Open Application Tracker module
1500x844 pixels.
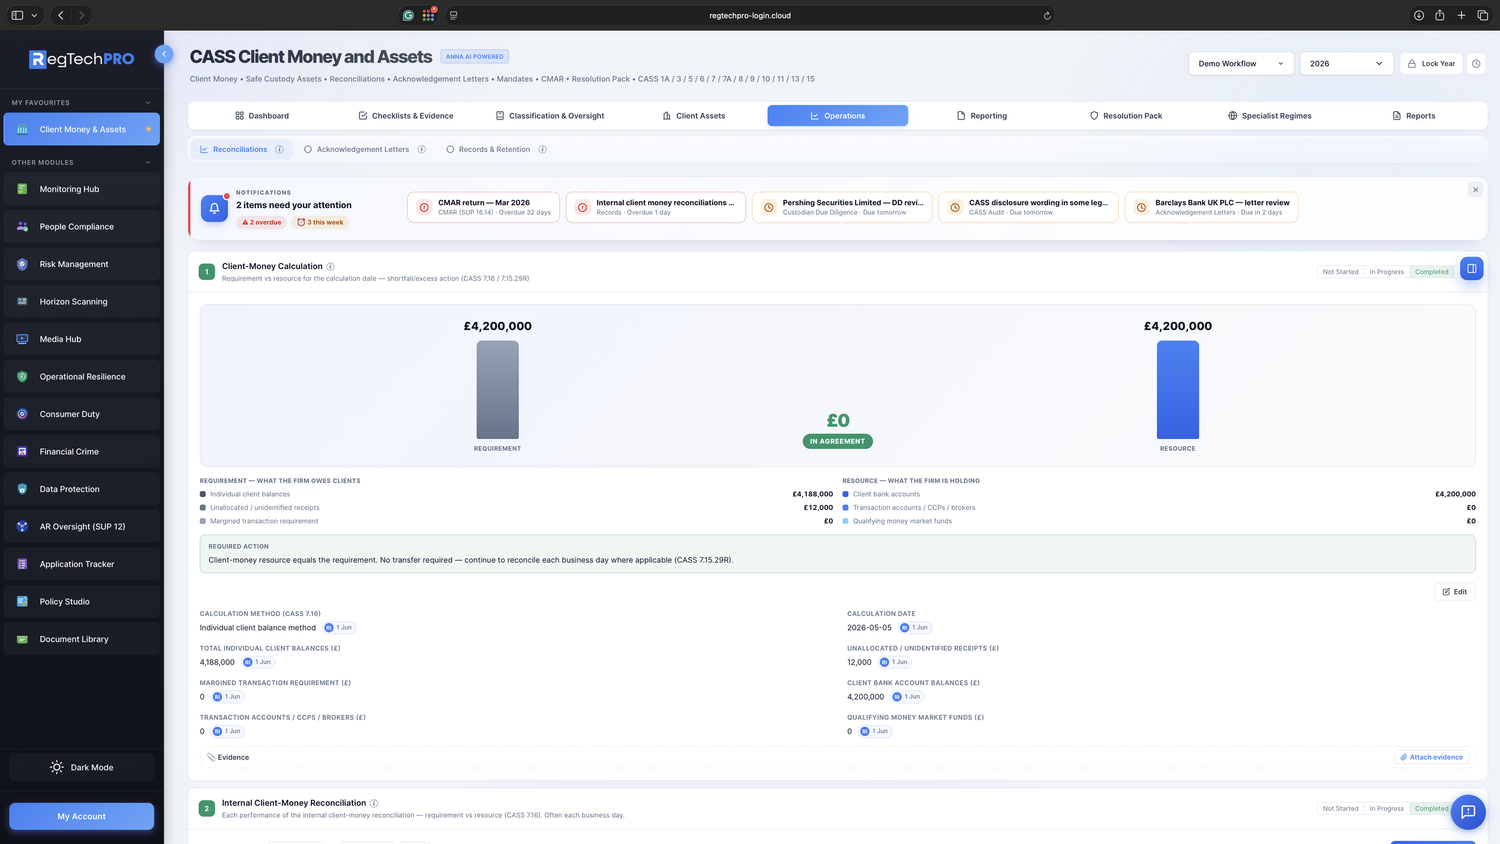click(82, 564)
